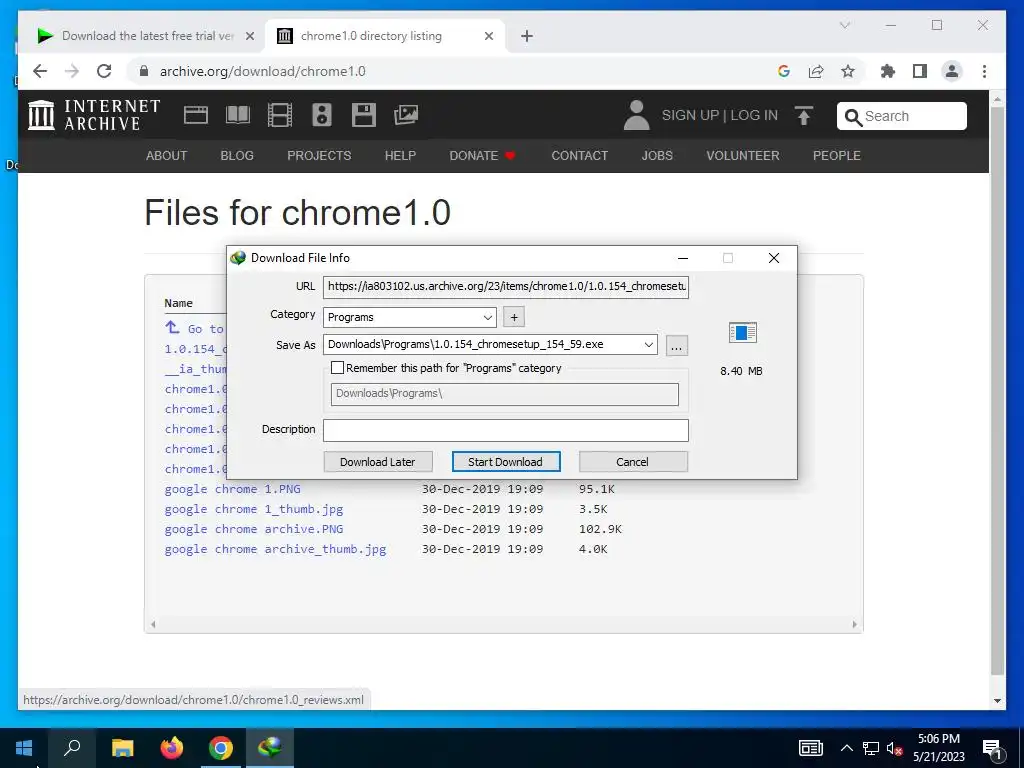Open File Explorer from the taskbar
The height and width of the screenshot is (768, 1024).
[x=123, y=748]
